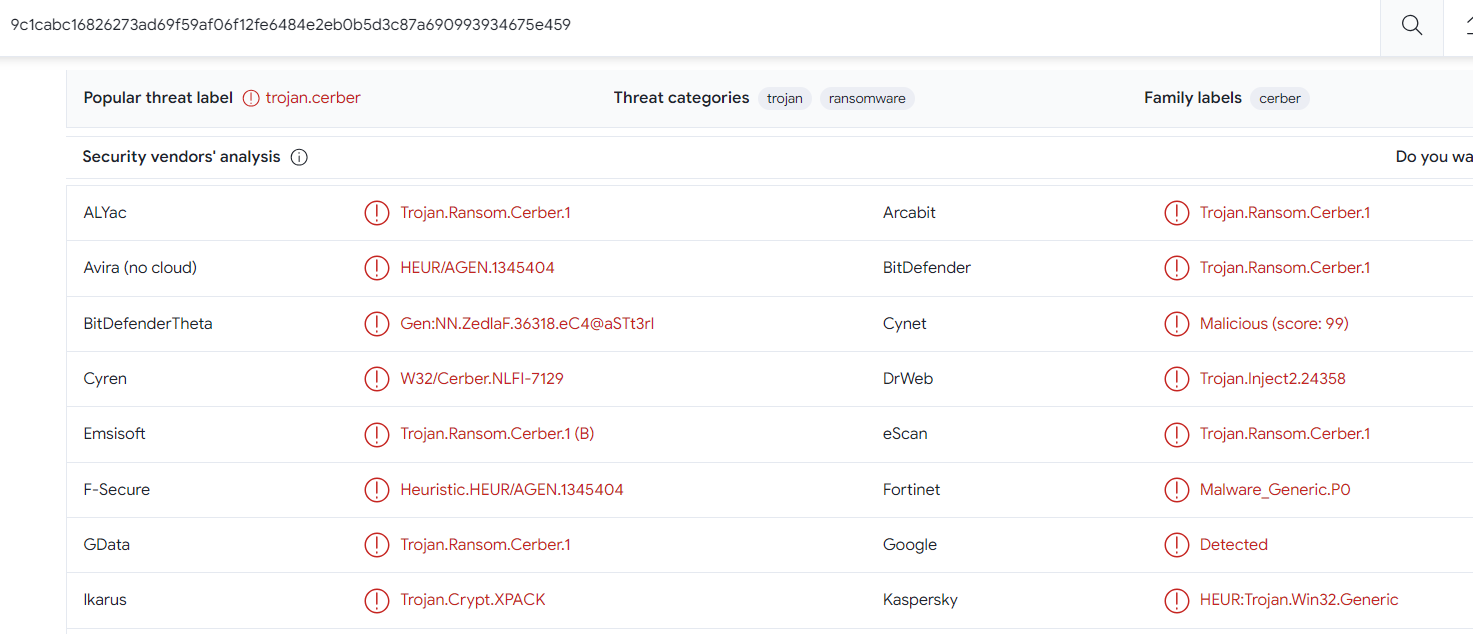Screen dimensions: 1473x634
Task: Click W32/Cerber.NLFI-7129 result text
Action: pos(482,379)
